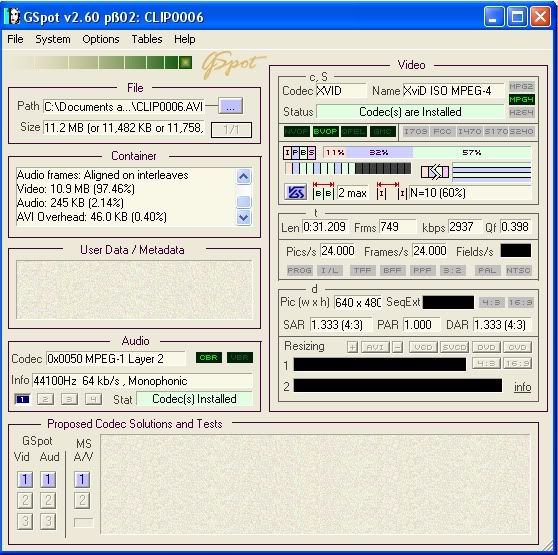Click the Container list down arrow
The image size is (558, 555).
[x=244, y=217]
